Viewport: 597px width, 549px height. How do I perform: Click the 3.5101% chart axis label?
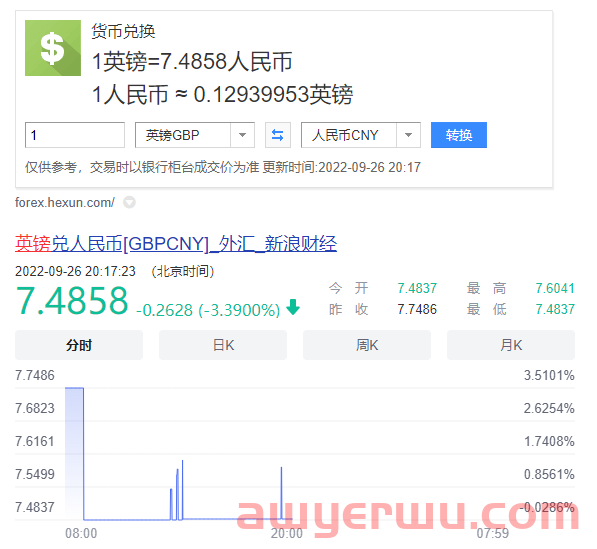(x=549, y=375)
